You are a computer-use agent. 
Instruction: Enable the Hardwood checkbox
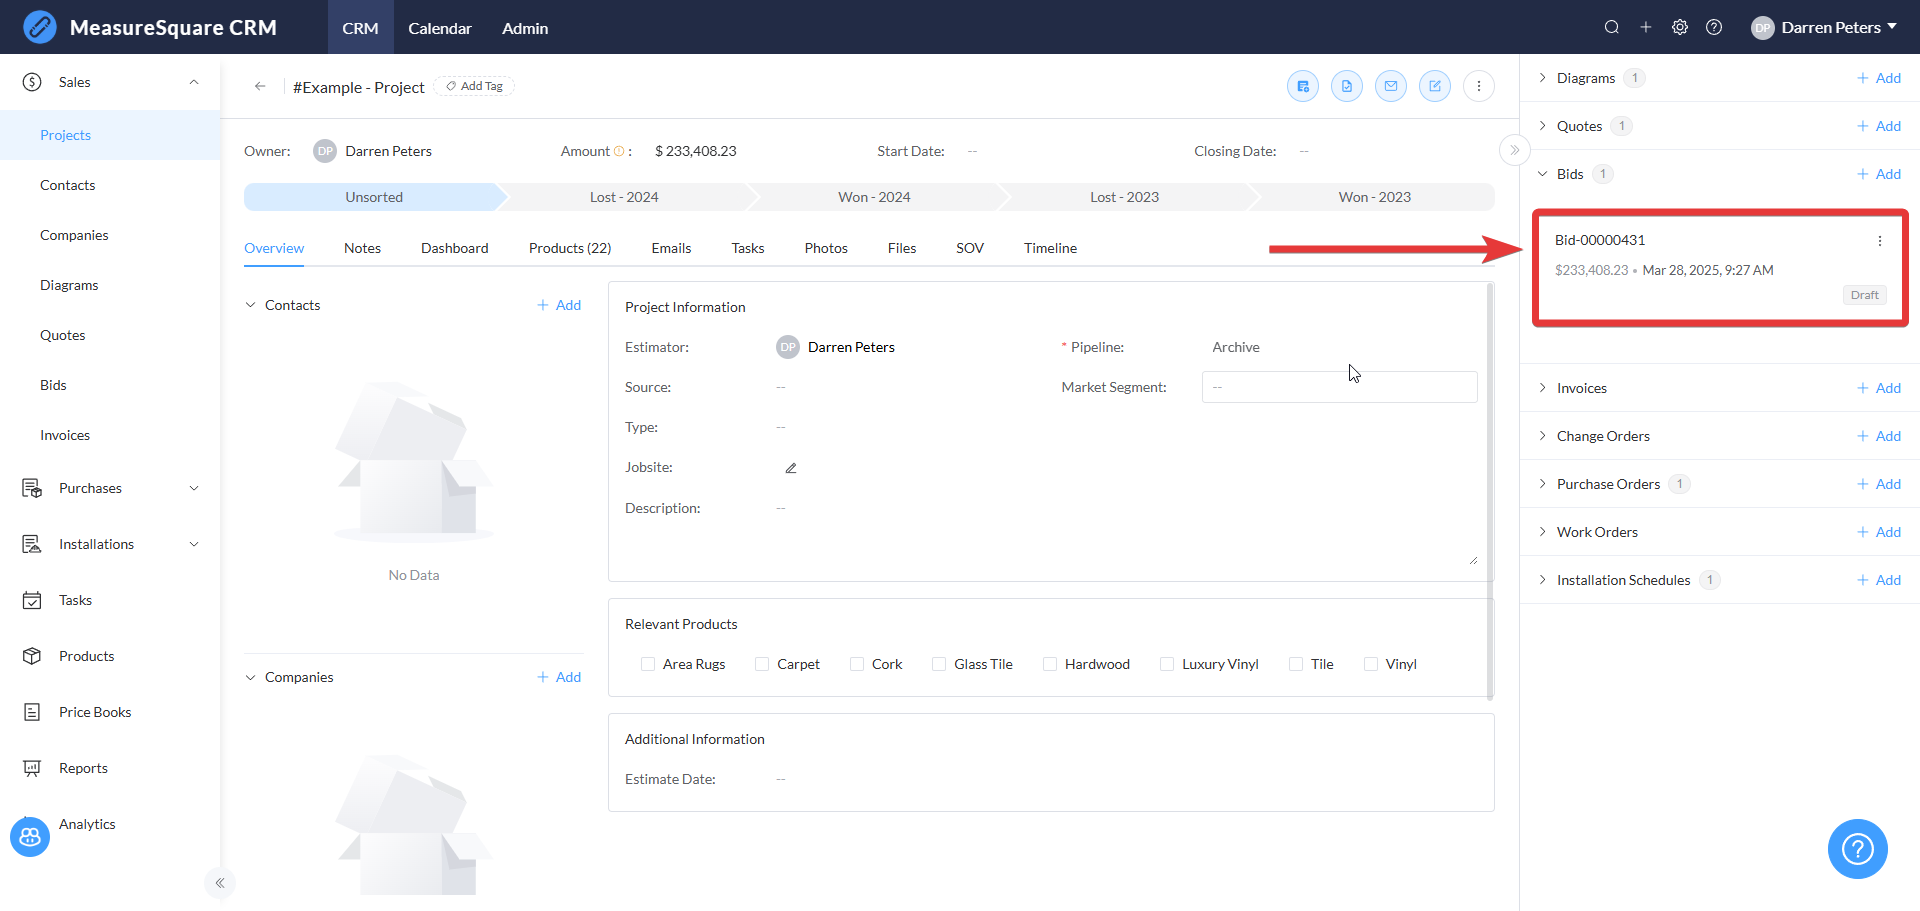1049,664
